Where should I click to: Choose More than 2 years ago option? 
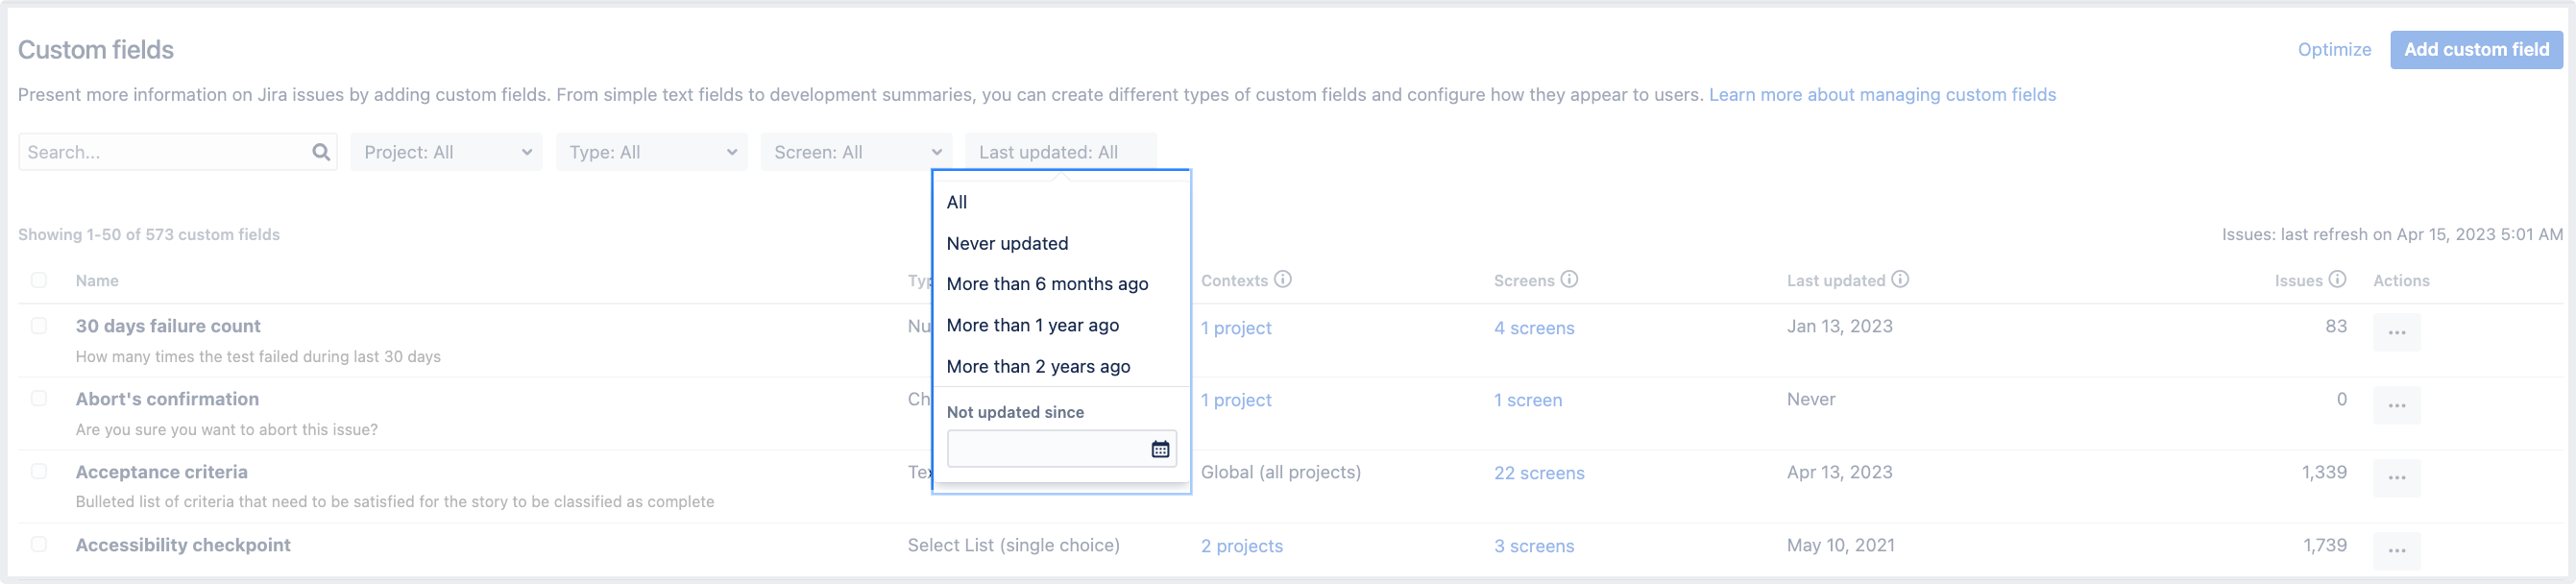[x=1038, y=366]
